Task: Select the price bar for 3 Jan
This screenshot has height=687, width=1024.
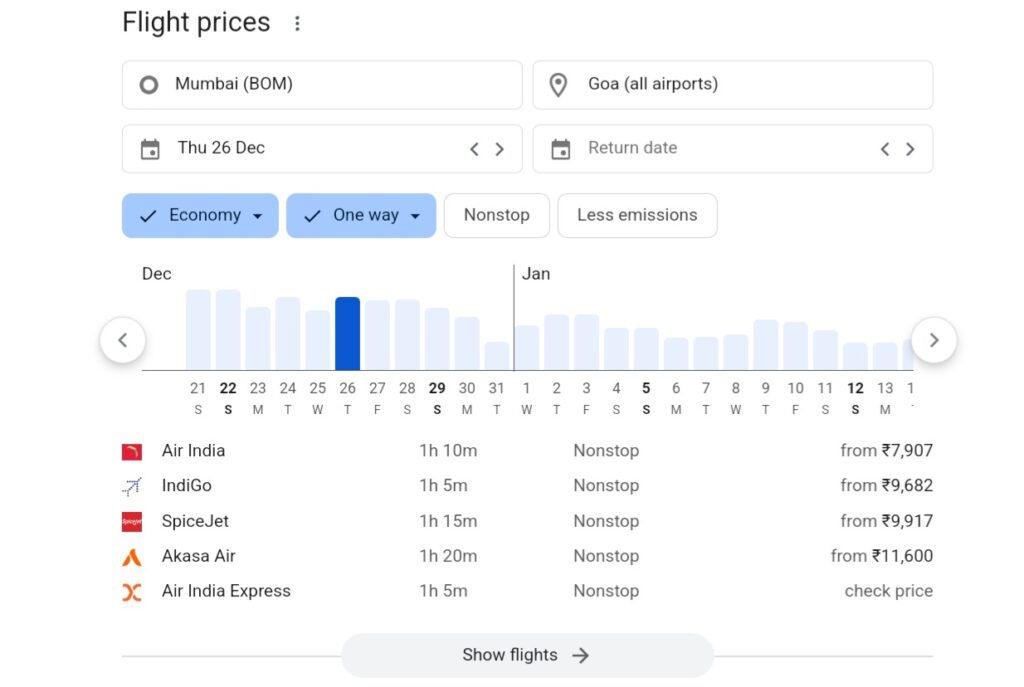Action: tap(586, 343)
